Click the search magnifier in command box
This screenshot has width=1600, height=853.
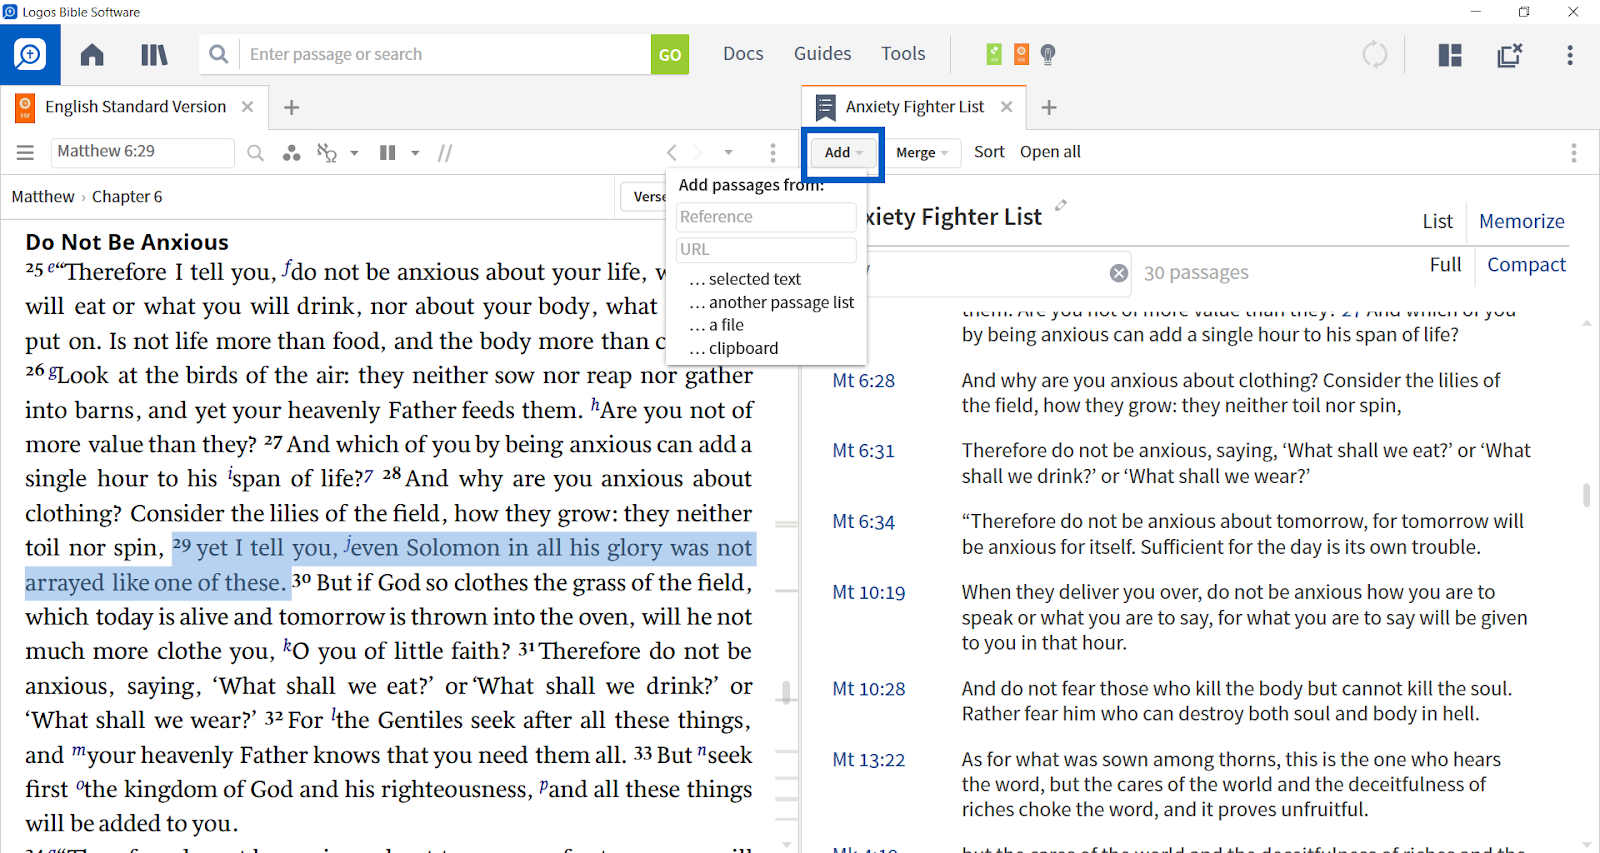click(x=218, y=54)
